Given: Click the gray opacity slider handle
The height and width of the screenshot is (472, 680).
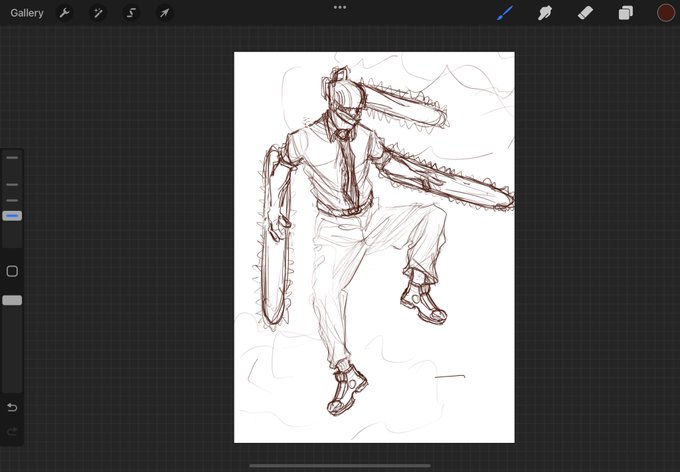Looking at the screenshot, I should click(12, 300).
